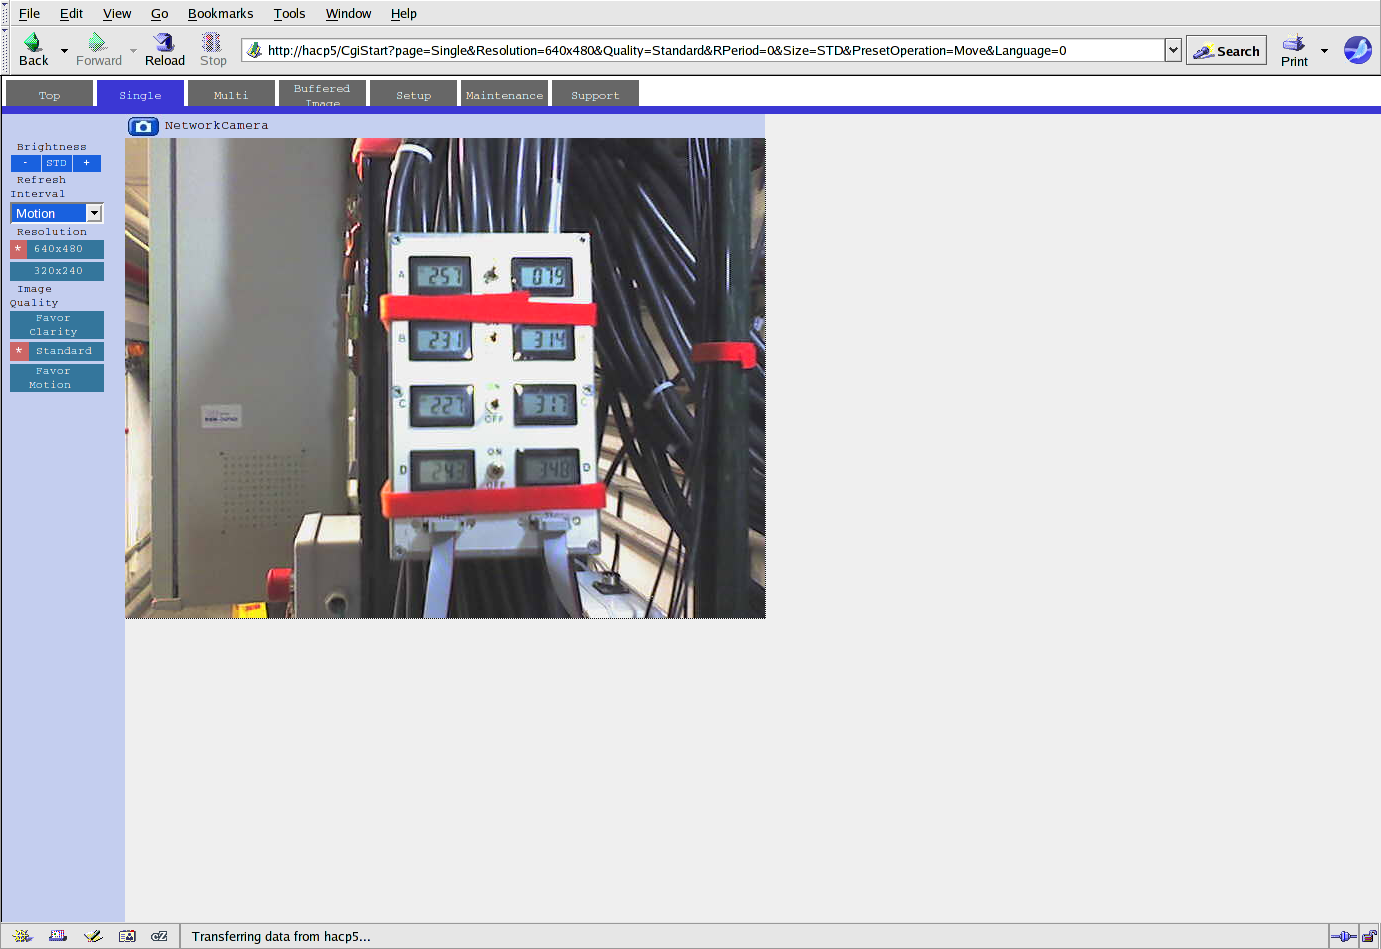This screenshot has height=949, width=1381.
Task: Expand the URL history dropdown
Action: click(1173, 50)
